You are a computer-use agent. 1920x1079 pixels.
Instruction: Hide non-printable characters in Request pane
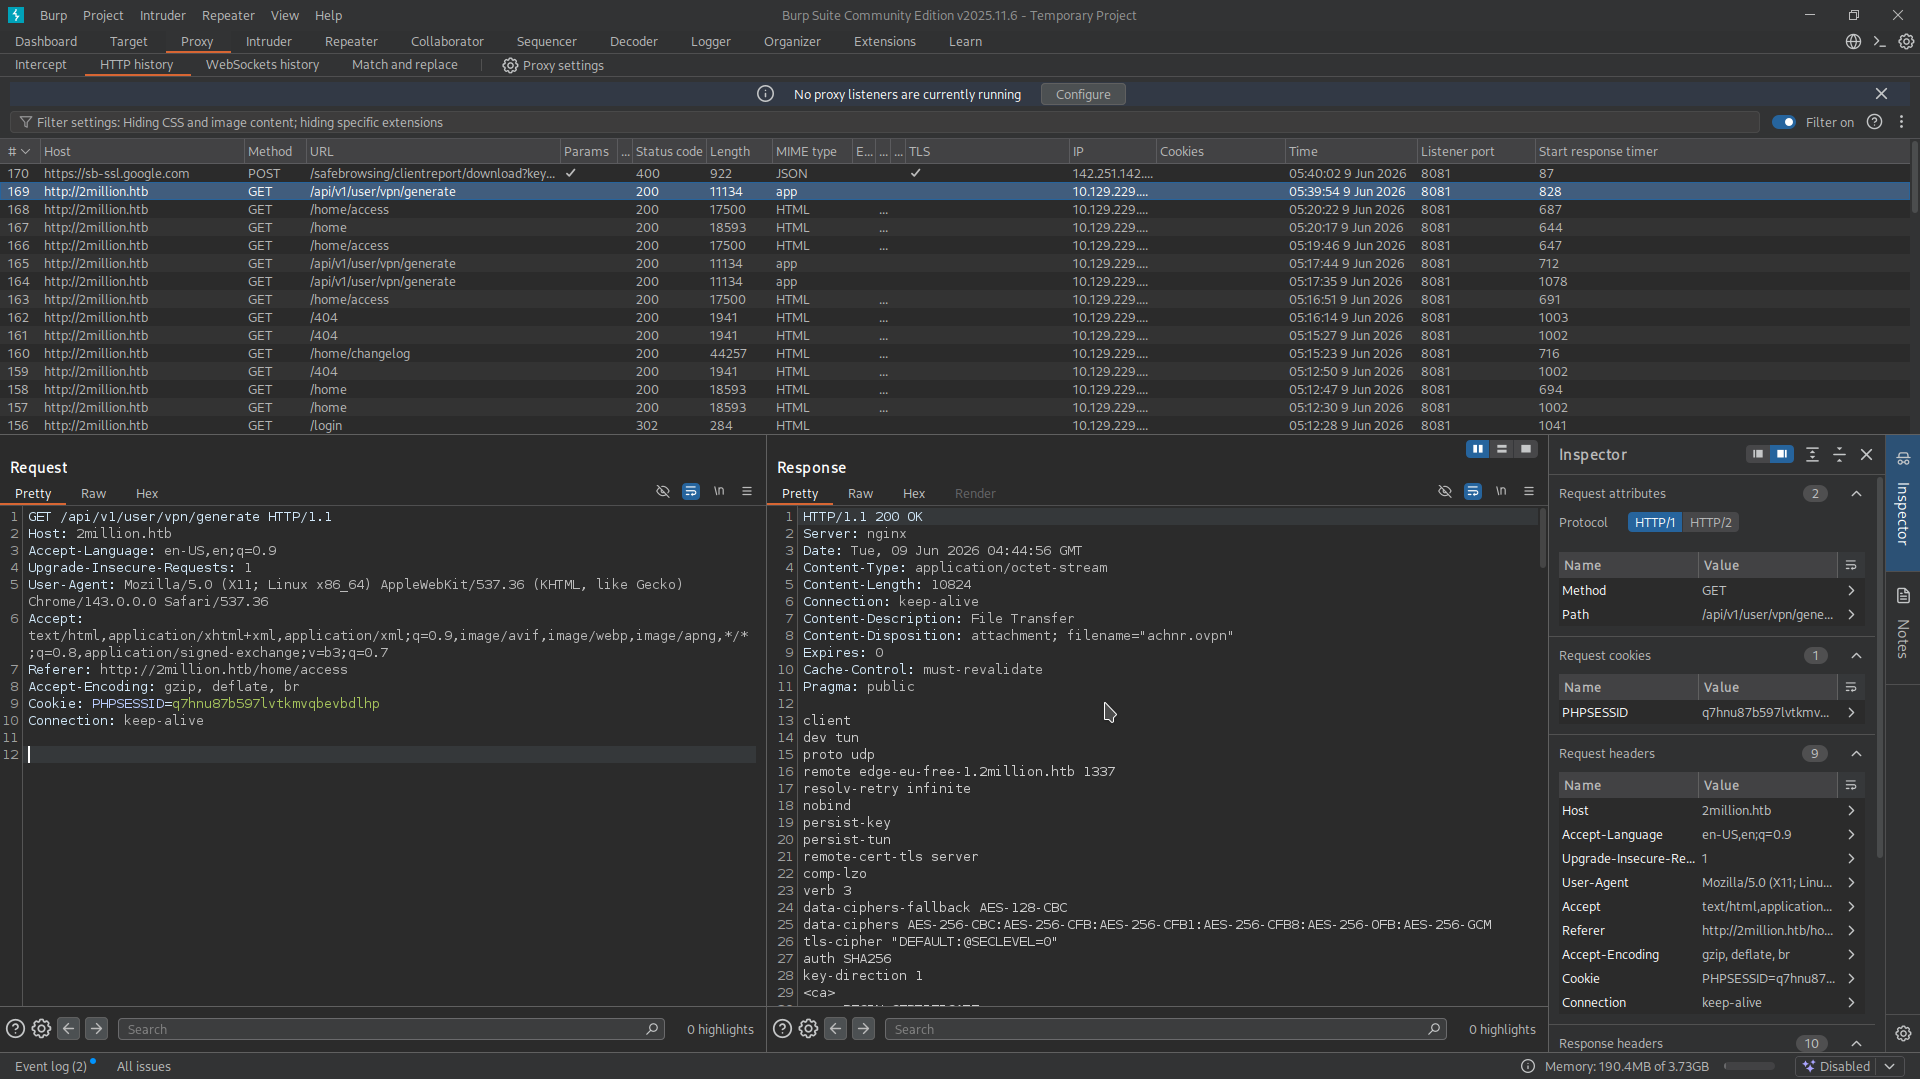click(x=663, y=492)
